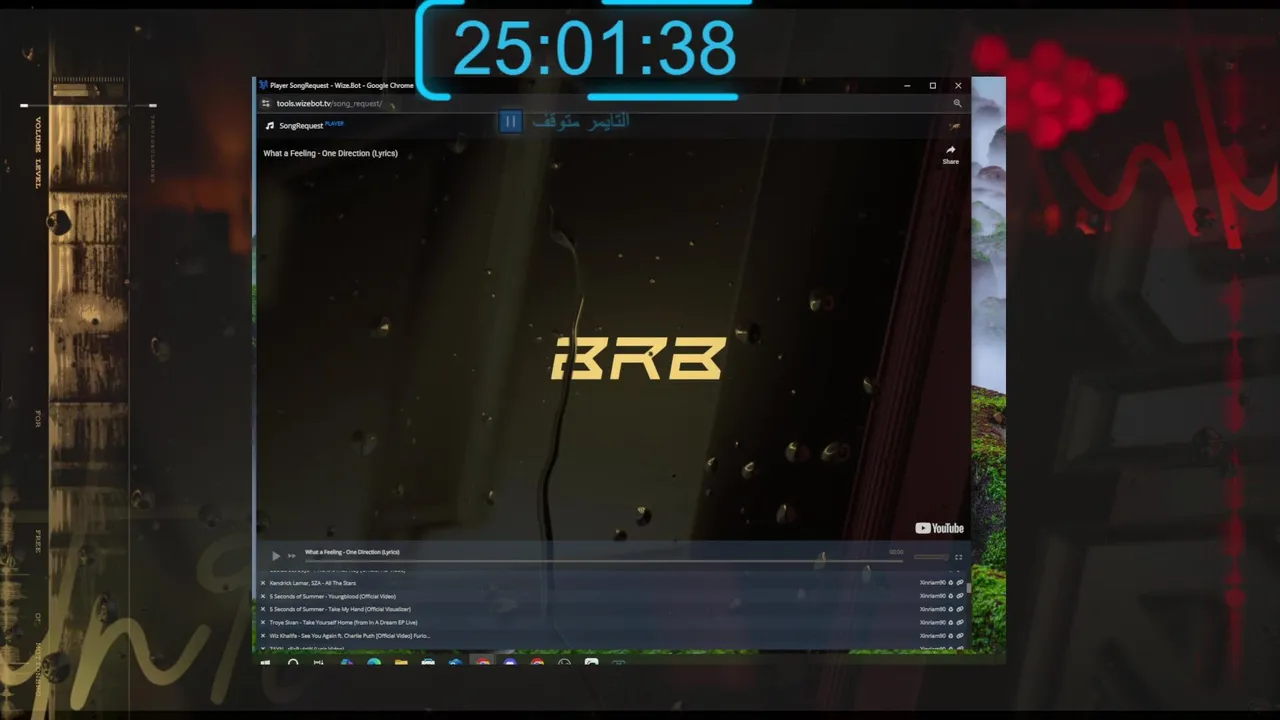
Task: Click the YouTube Share arrow
Action: (x=950, y=154)
